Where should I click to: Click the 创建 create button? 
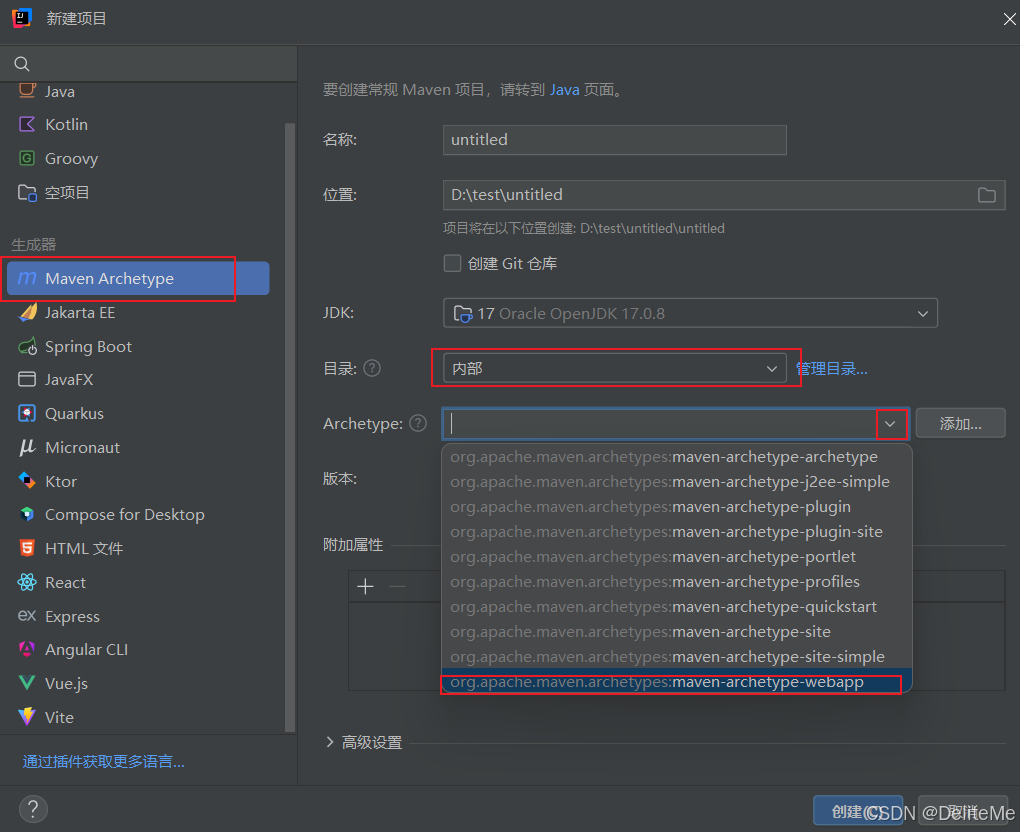(x=857, y=811)
